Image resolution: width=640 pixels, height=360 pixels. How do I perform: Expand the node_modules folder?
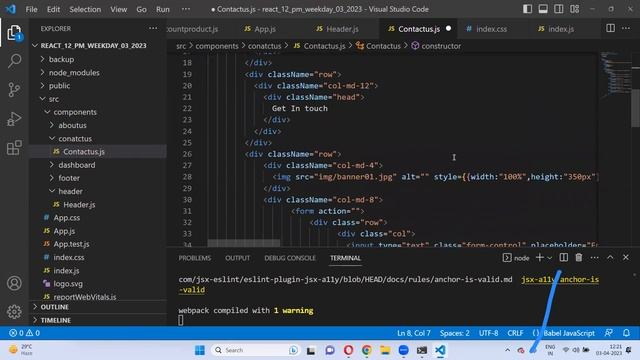[74, 73]
